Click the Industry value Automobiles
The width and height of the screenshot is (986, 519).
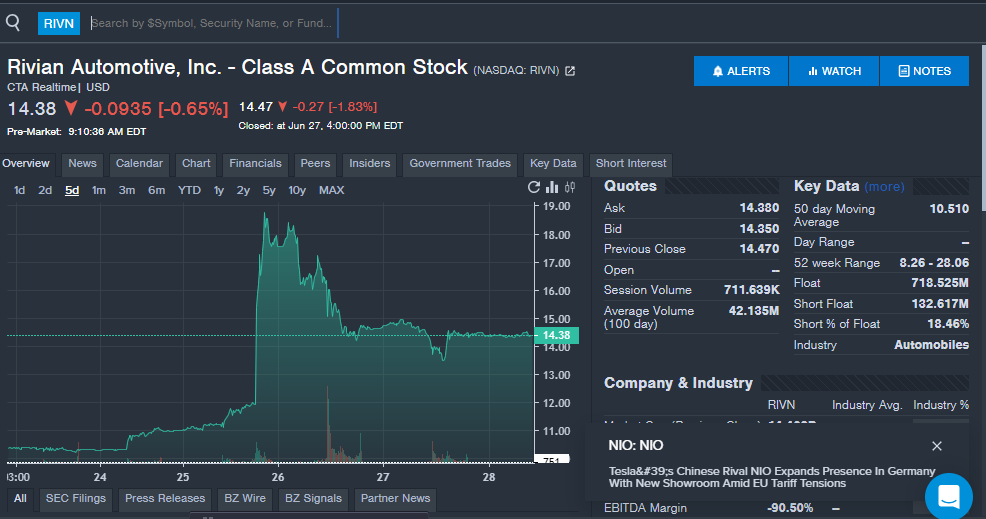point(931,345)
